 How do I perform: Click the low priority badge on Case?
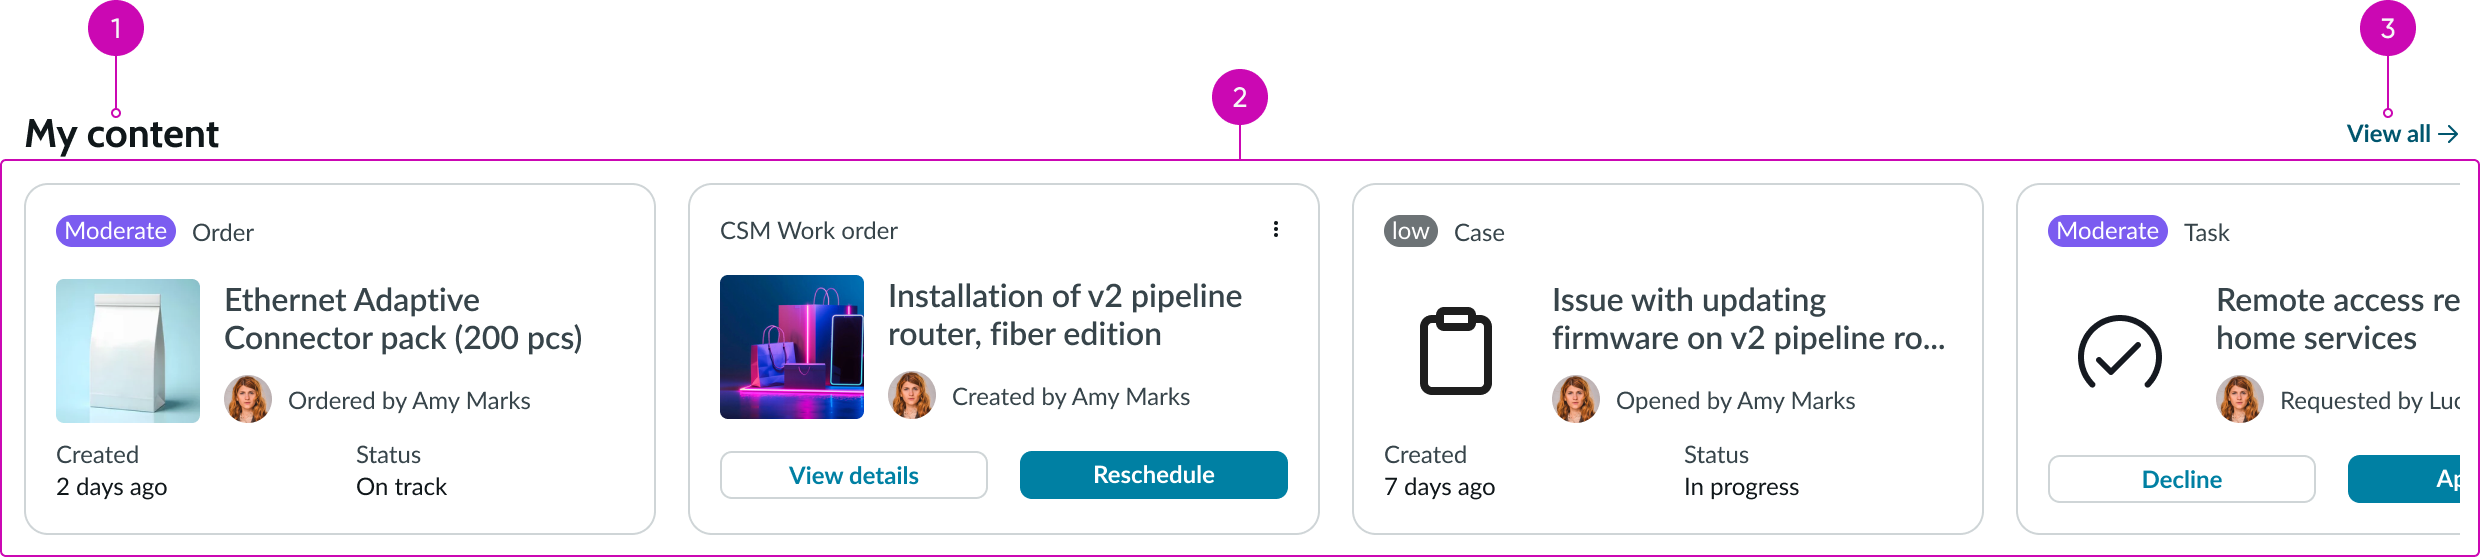pyautogui.click(x=1410, y=231)
